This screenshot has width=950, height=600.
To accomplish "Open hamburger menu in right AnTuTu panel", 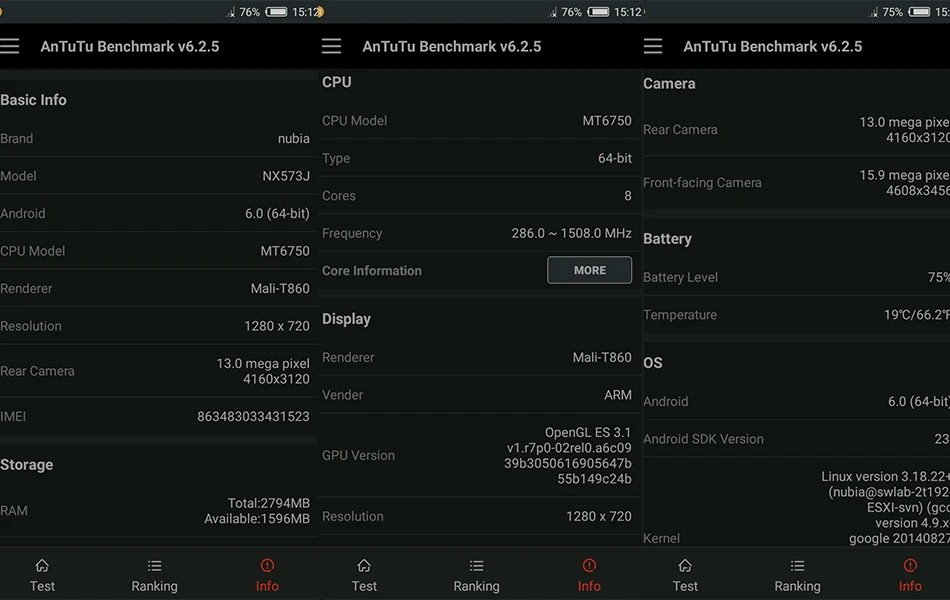I will tap(653, 46).
